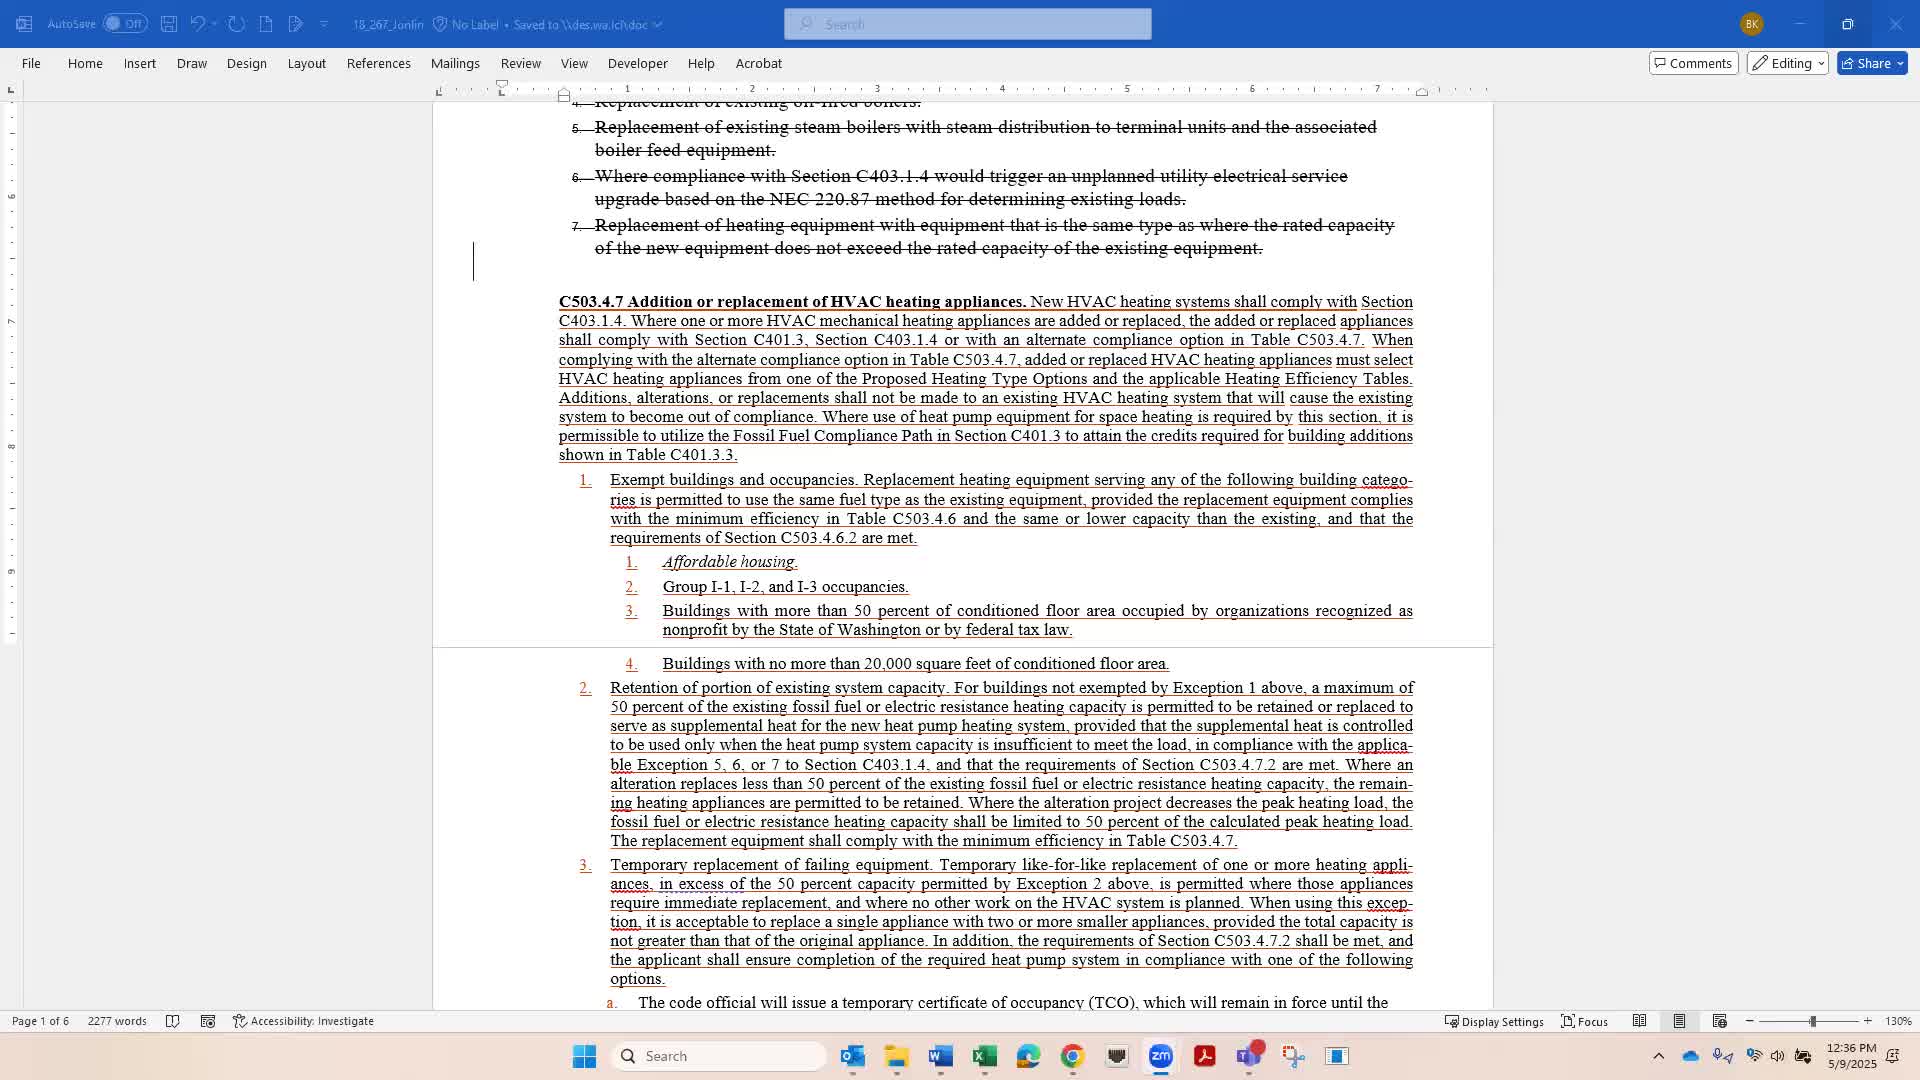Image resolution: width=1920 pixels, height=1080 pixels.
Task: Switch to Web Layout view icon
Action: click(1720, 1021)
